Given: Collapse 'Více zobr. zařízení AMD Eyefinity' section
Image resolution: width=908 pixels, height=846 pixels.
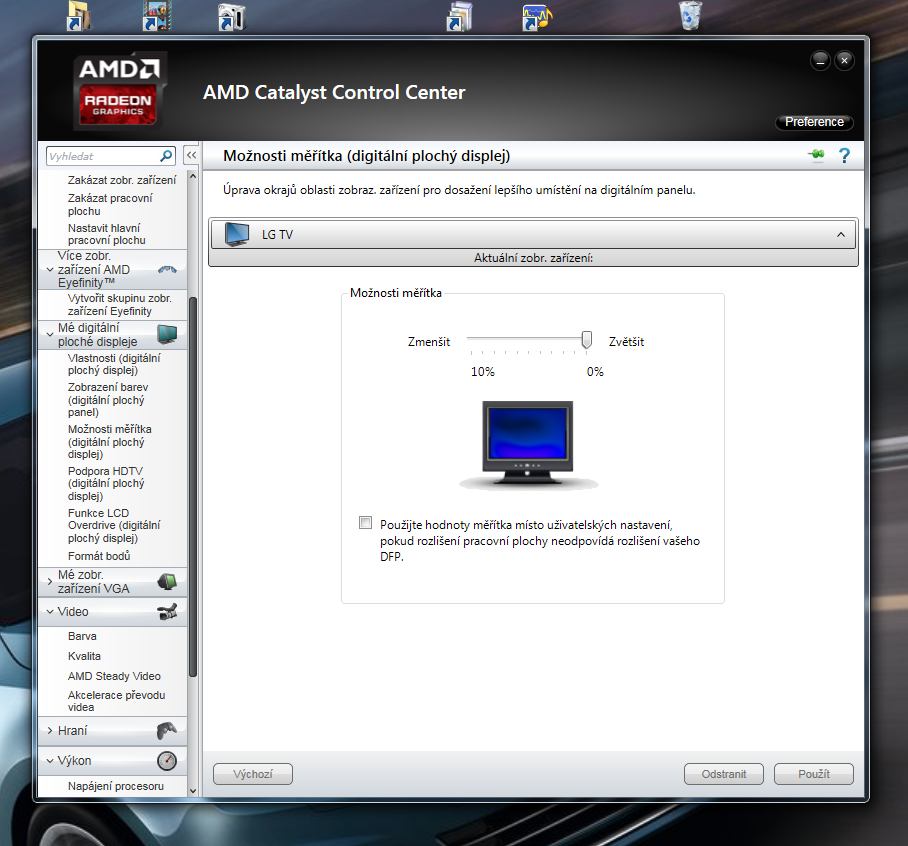Looking at the screenshot, I should 50,269.
